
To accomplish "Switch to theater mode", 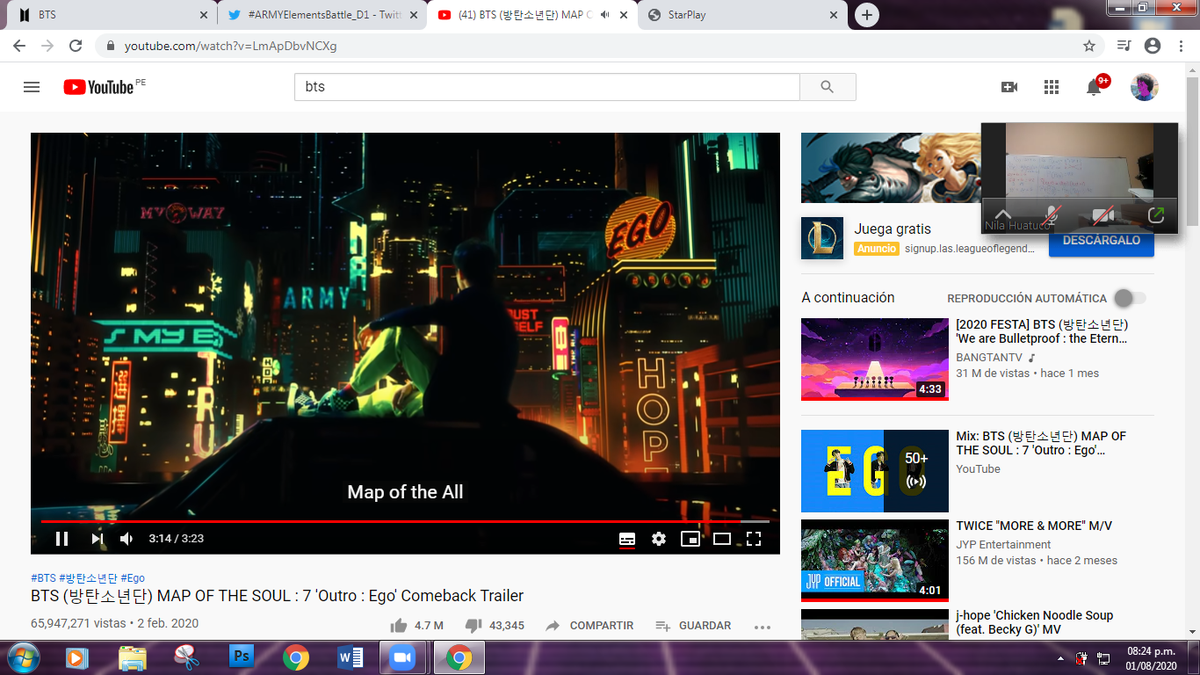I will pyautogui.click(x=722, y=538).
